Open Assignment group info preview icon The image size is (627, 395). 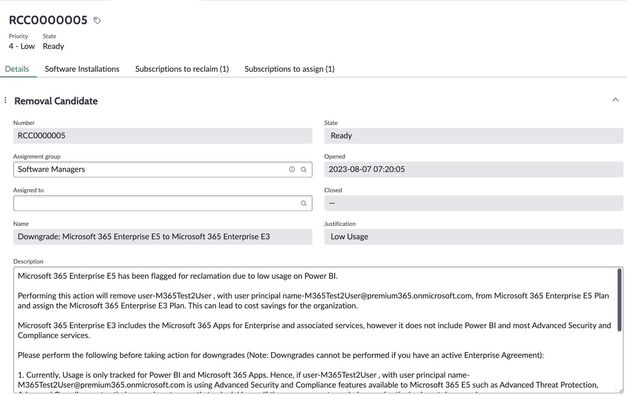coord(292,170)
